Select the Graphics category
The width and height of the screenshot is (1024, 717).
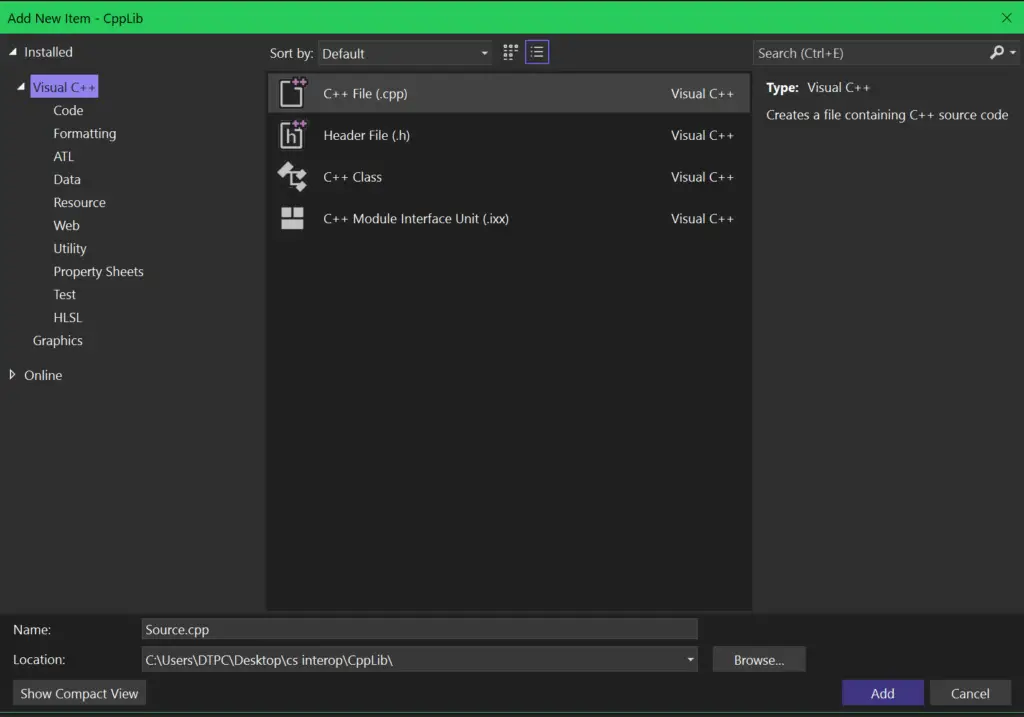pyautogui.click(x=57, y=341)
